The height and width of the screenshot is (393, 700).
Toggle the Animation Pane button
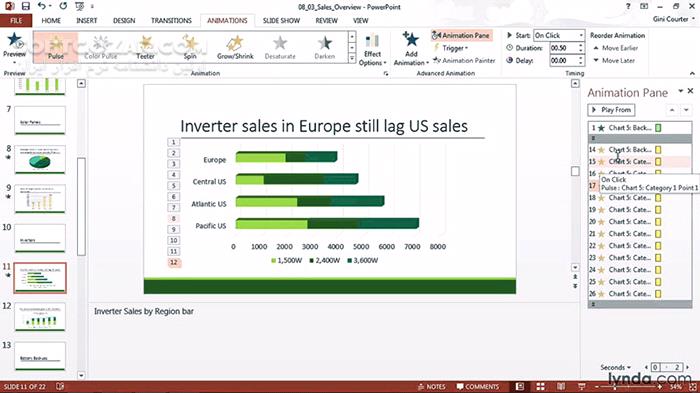pos(462,35)
